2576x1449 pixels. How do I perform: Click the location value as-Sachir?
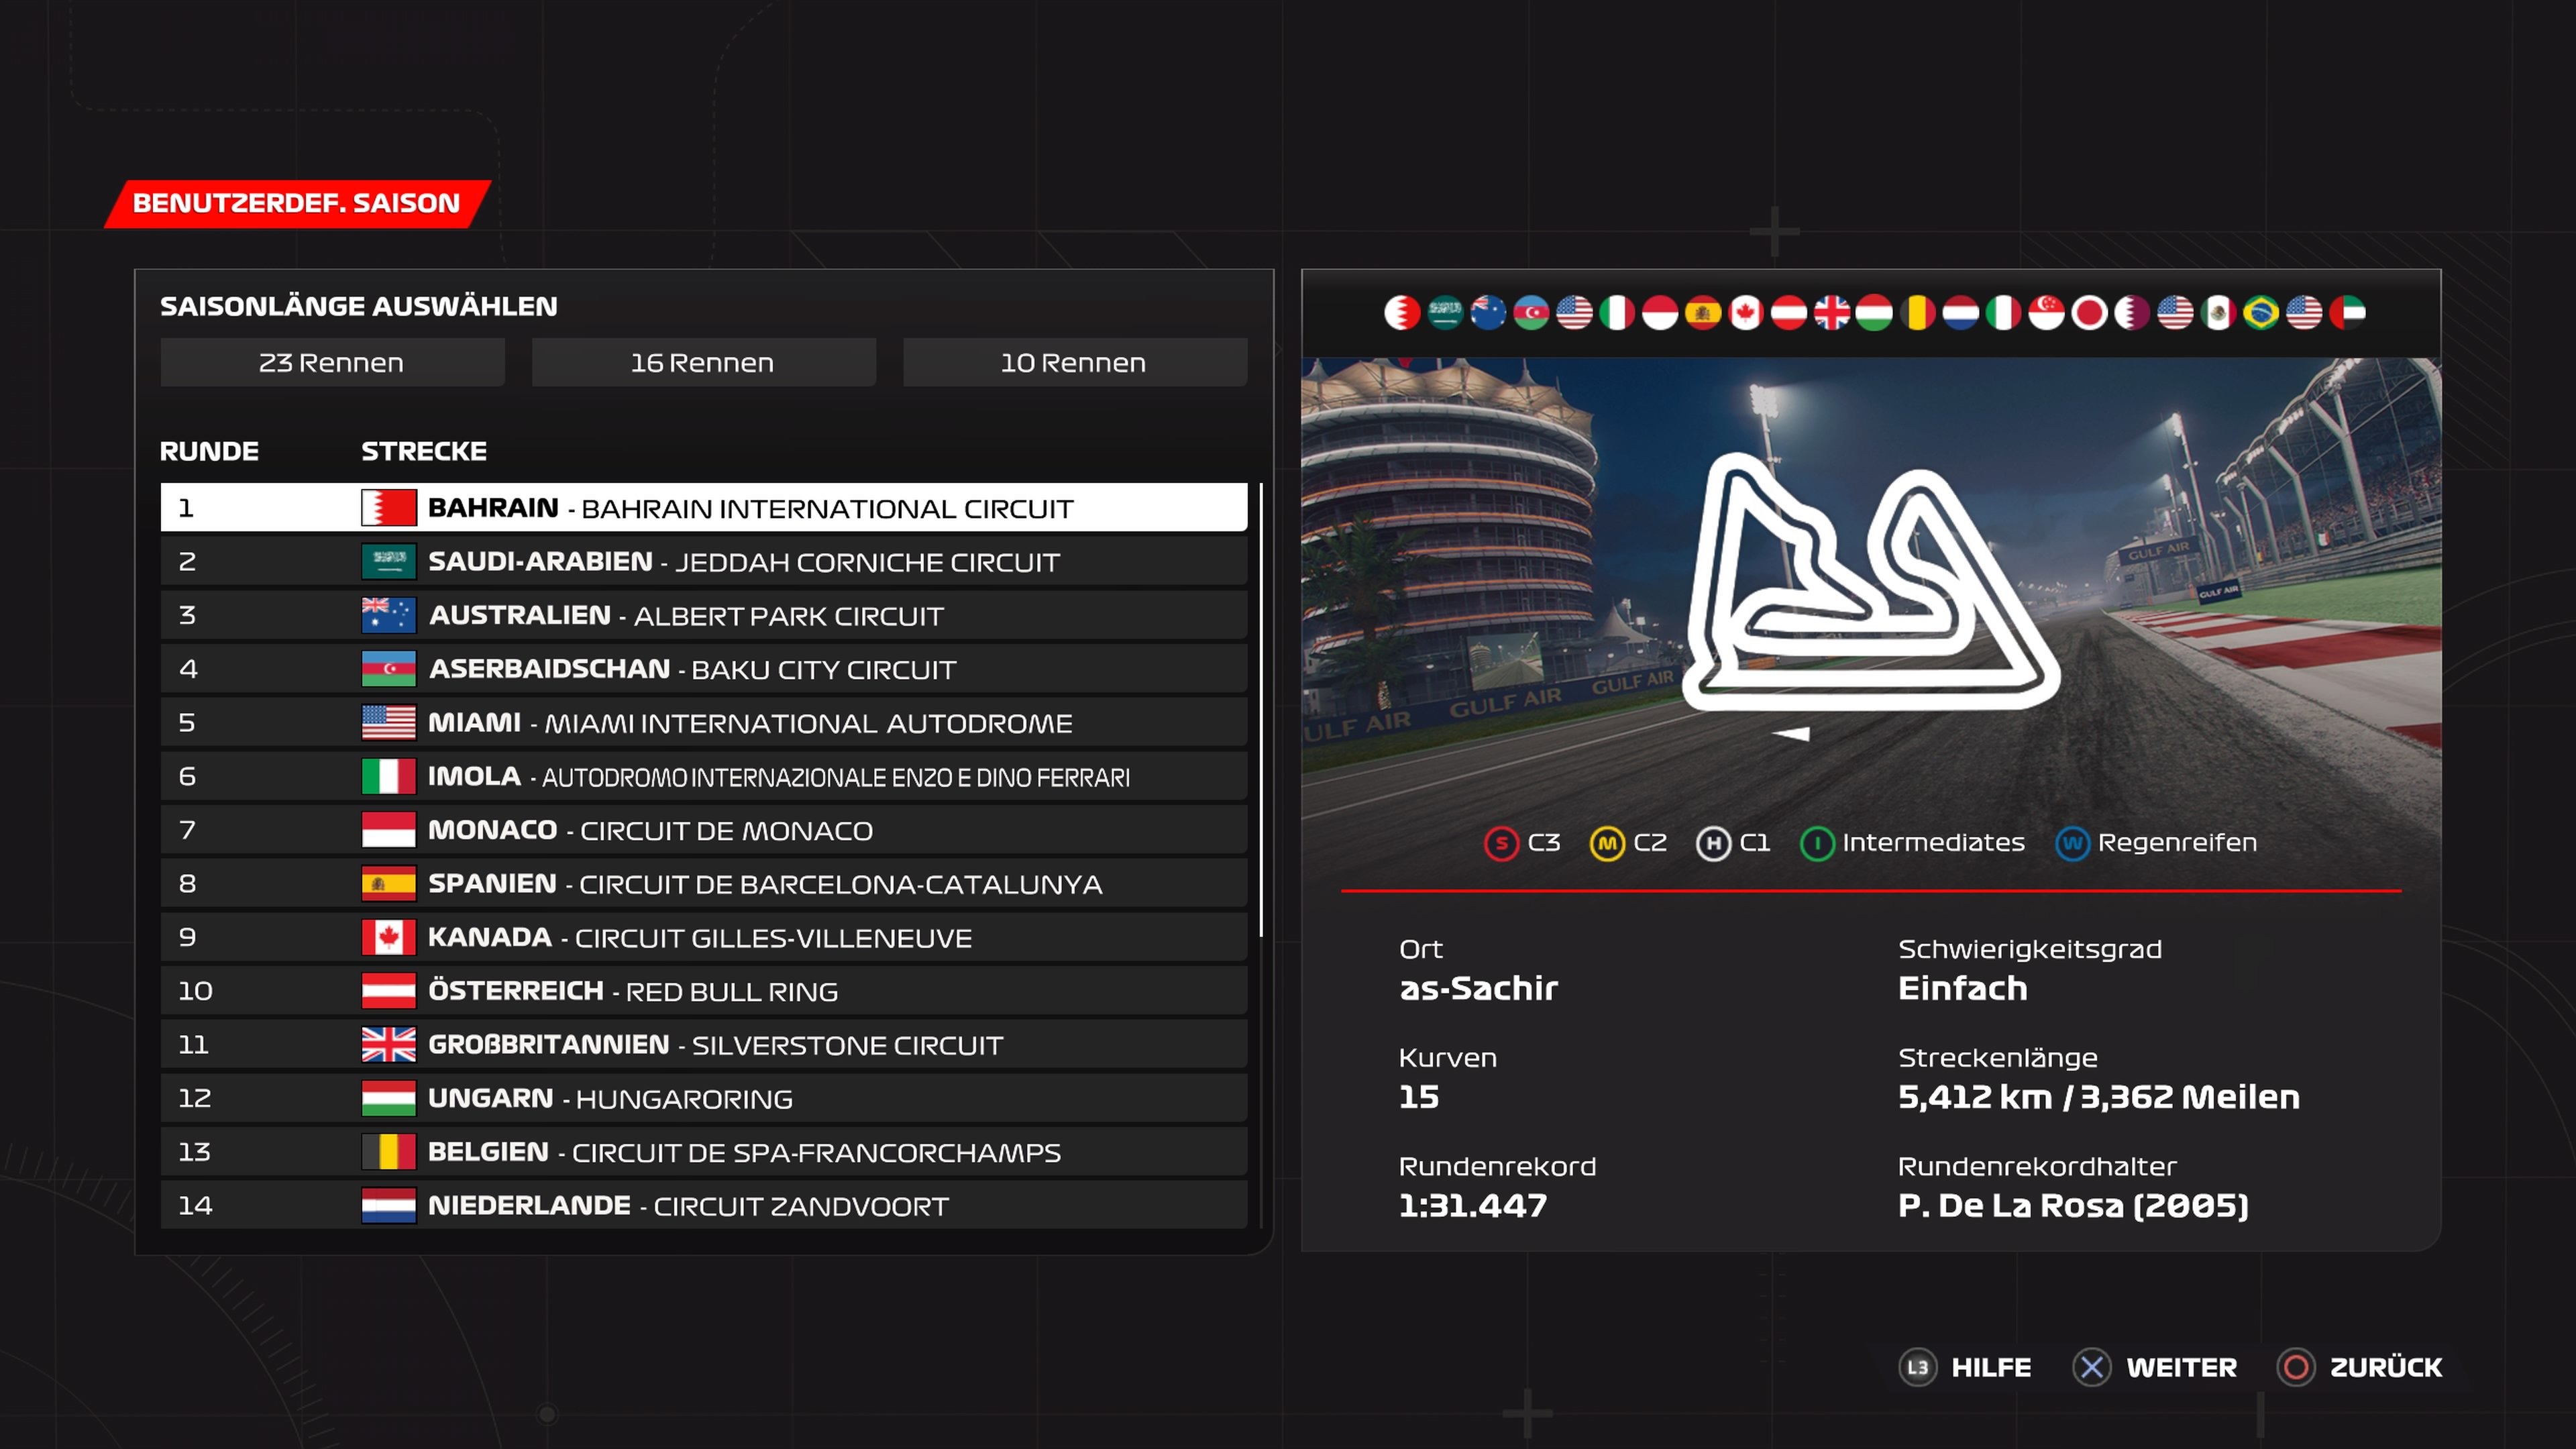[1478, 989]
